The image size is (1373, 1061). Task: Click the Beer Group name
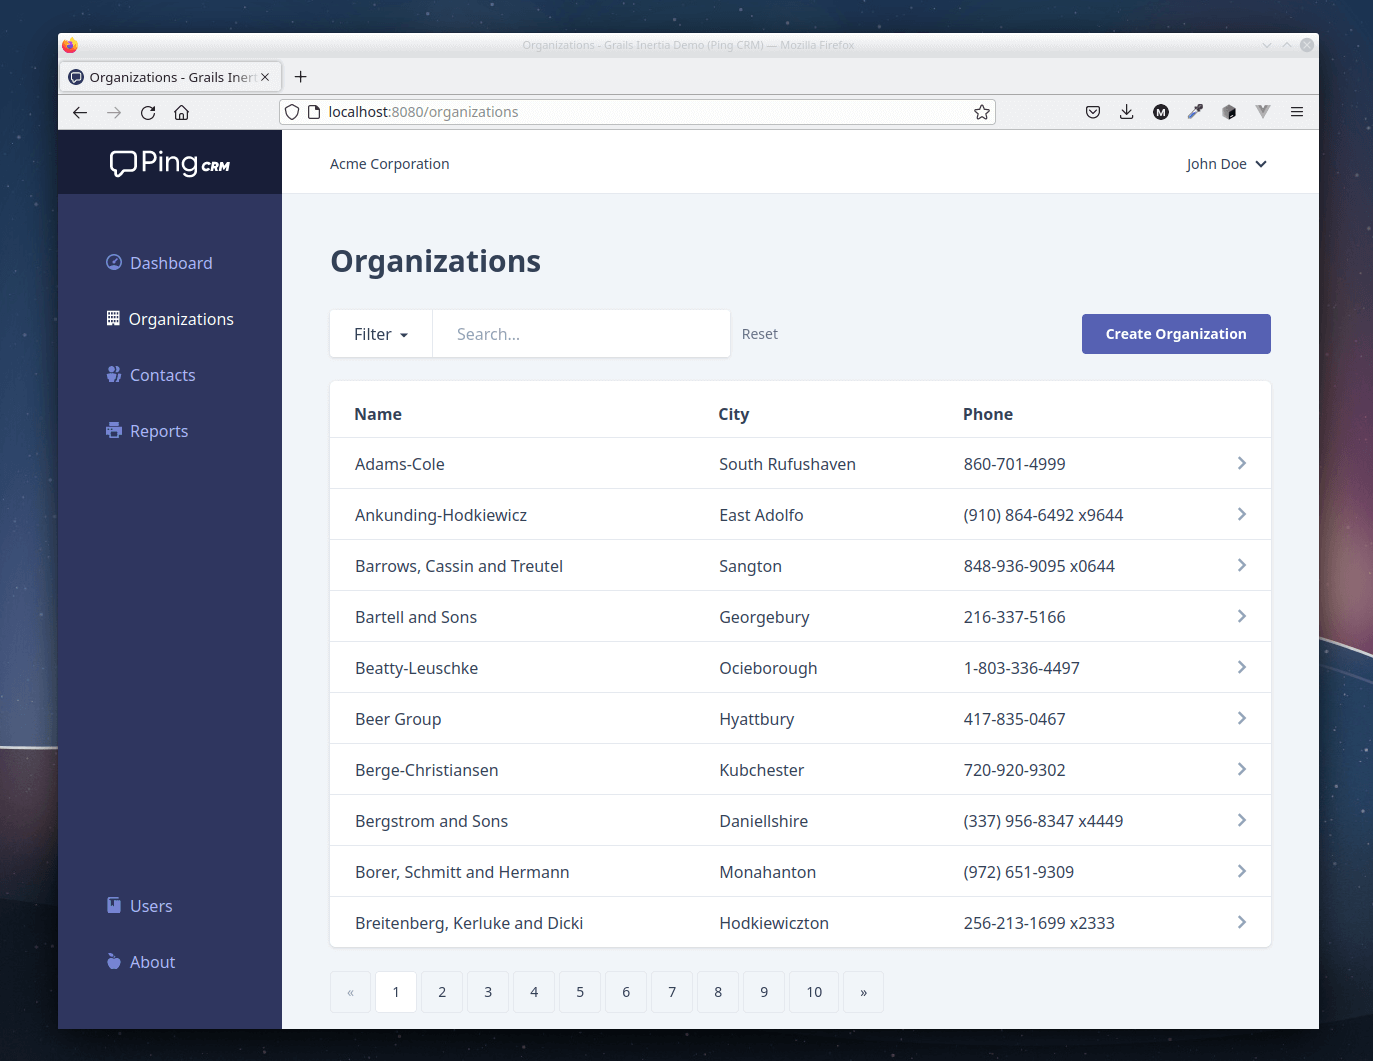click(398, 719)
